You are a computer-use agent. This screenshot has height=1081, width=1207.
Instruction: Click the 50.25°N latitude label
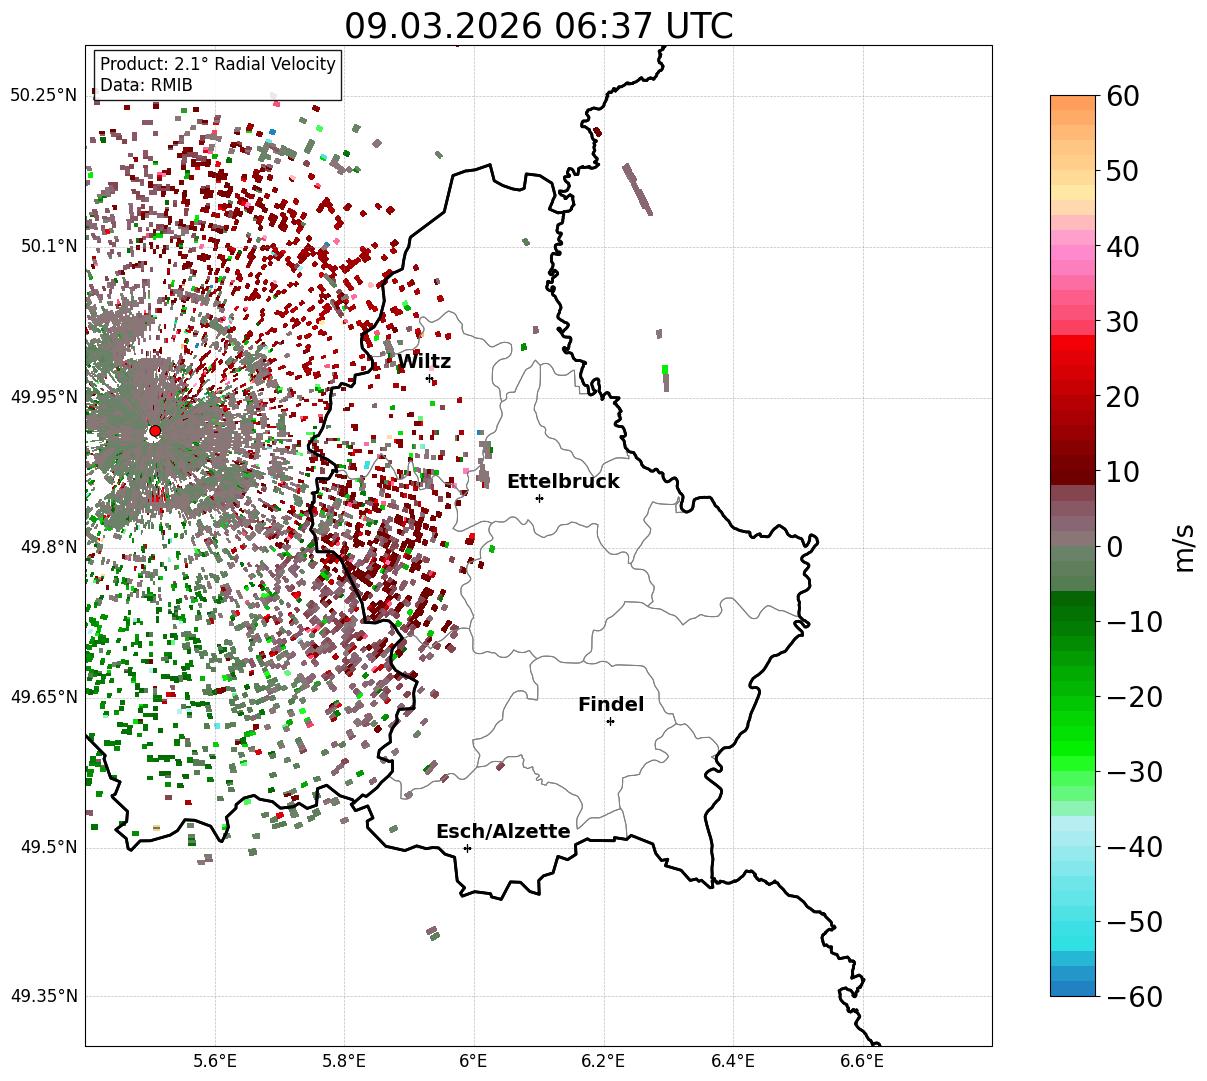[x=43, y=96]
